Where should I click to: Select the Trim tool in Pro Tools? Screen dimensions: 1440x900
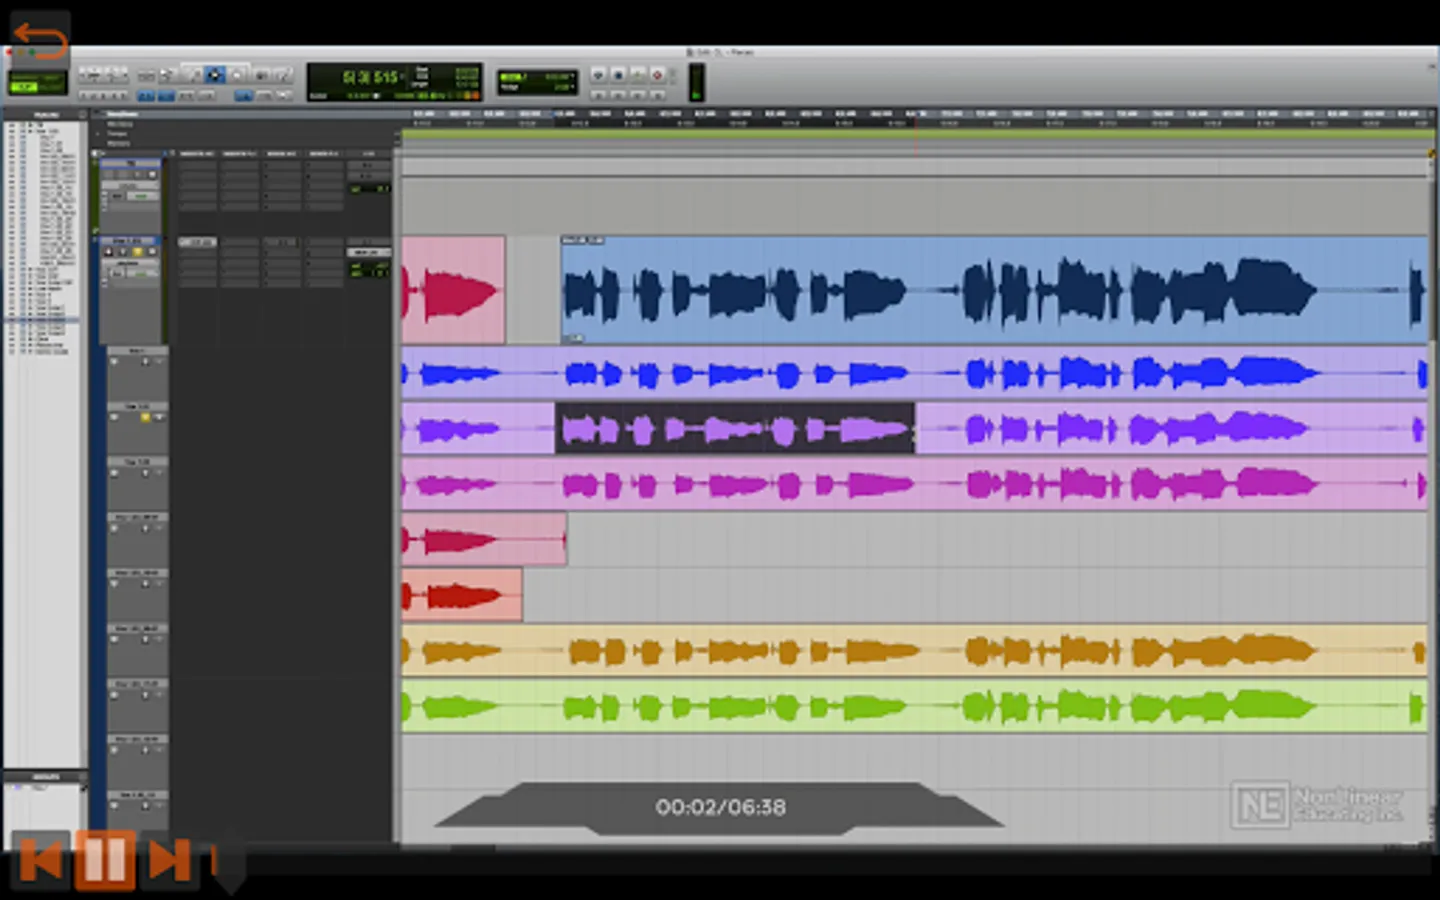point(192,75)
